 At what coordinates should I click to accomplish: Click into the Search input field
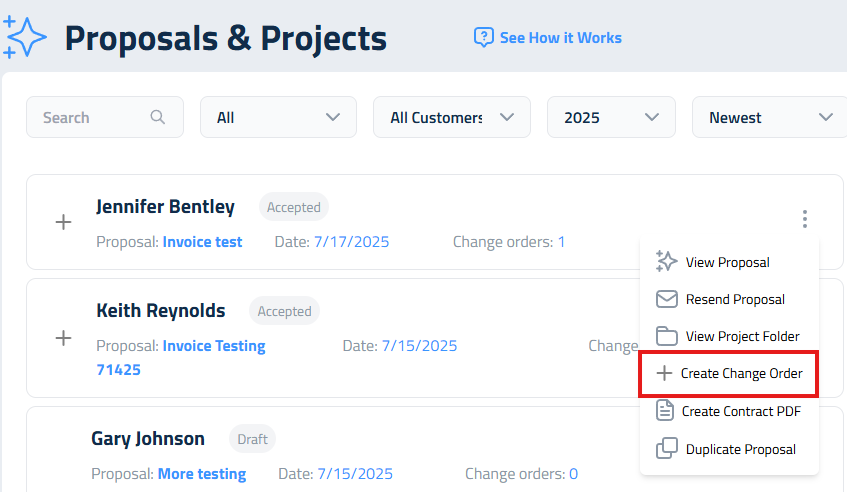tap(92, 117)
